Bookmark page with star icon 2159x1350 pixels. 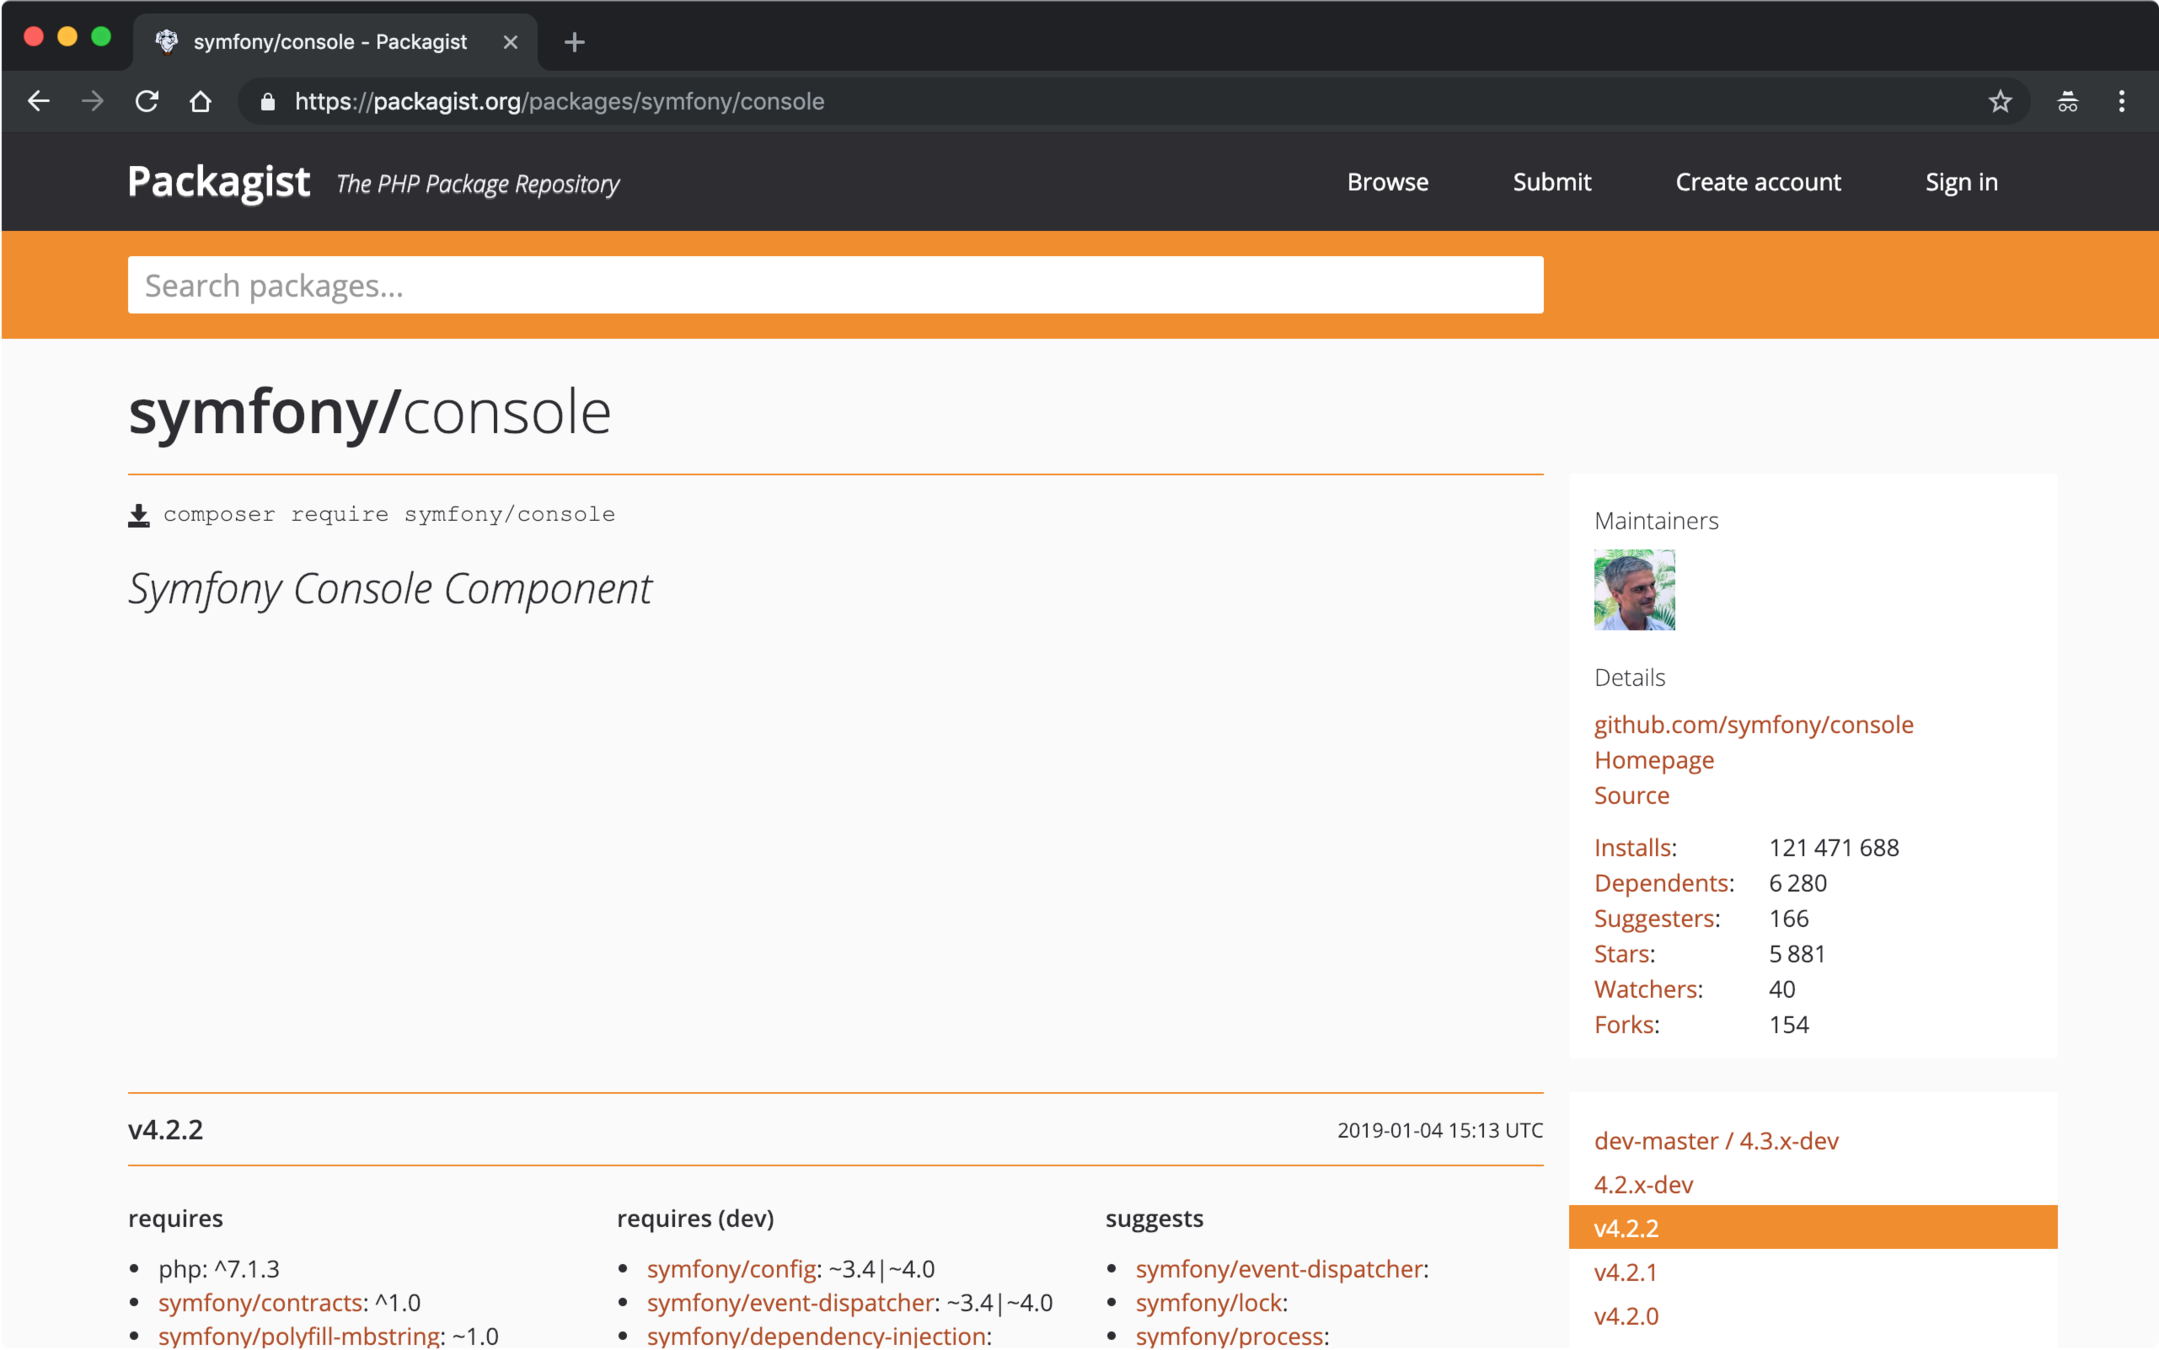[1999, 101]
